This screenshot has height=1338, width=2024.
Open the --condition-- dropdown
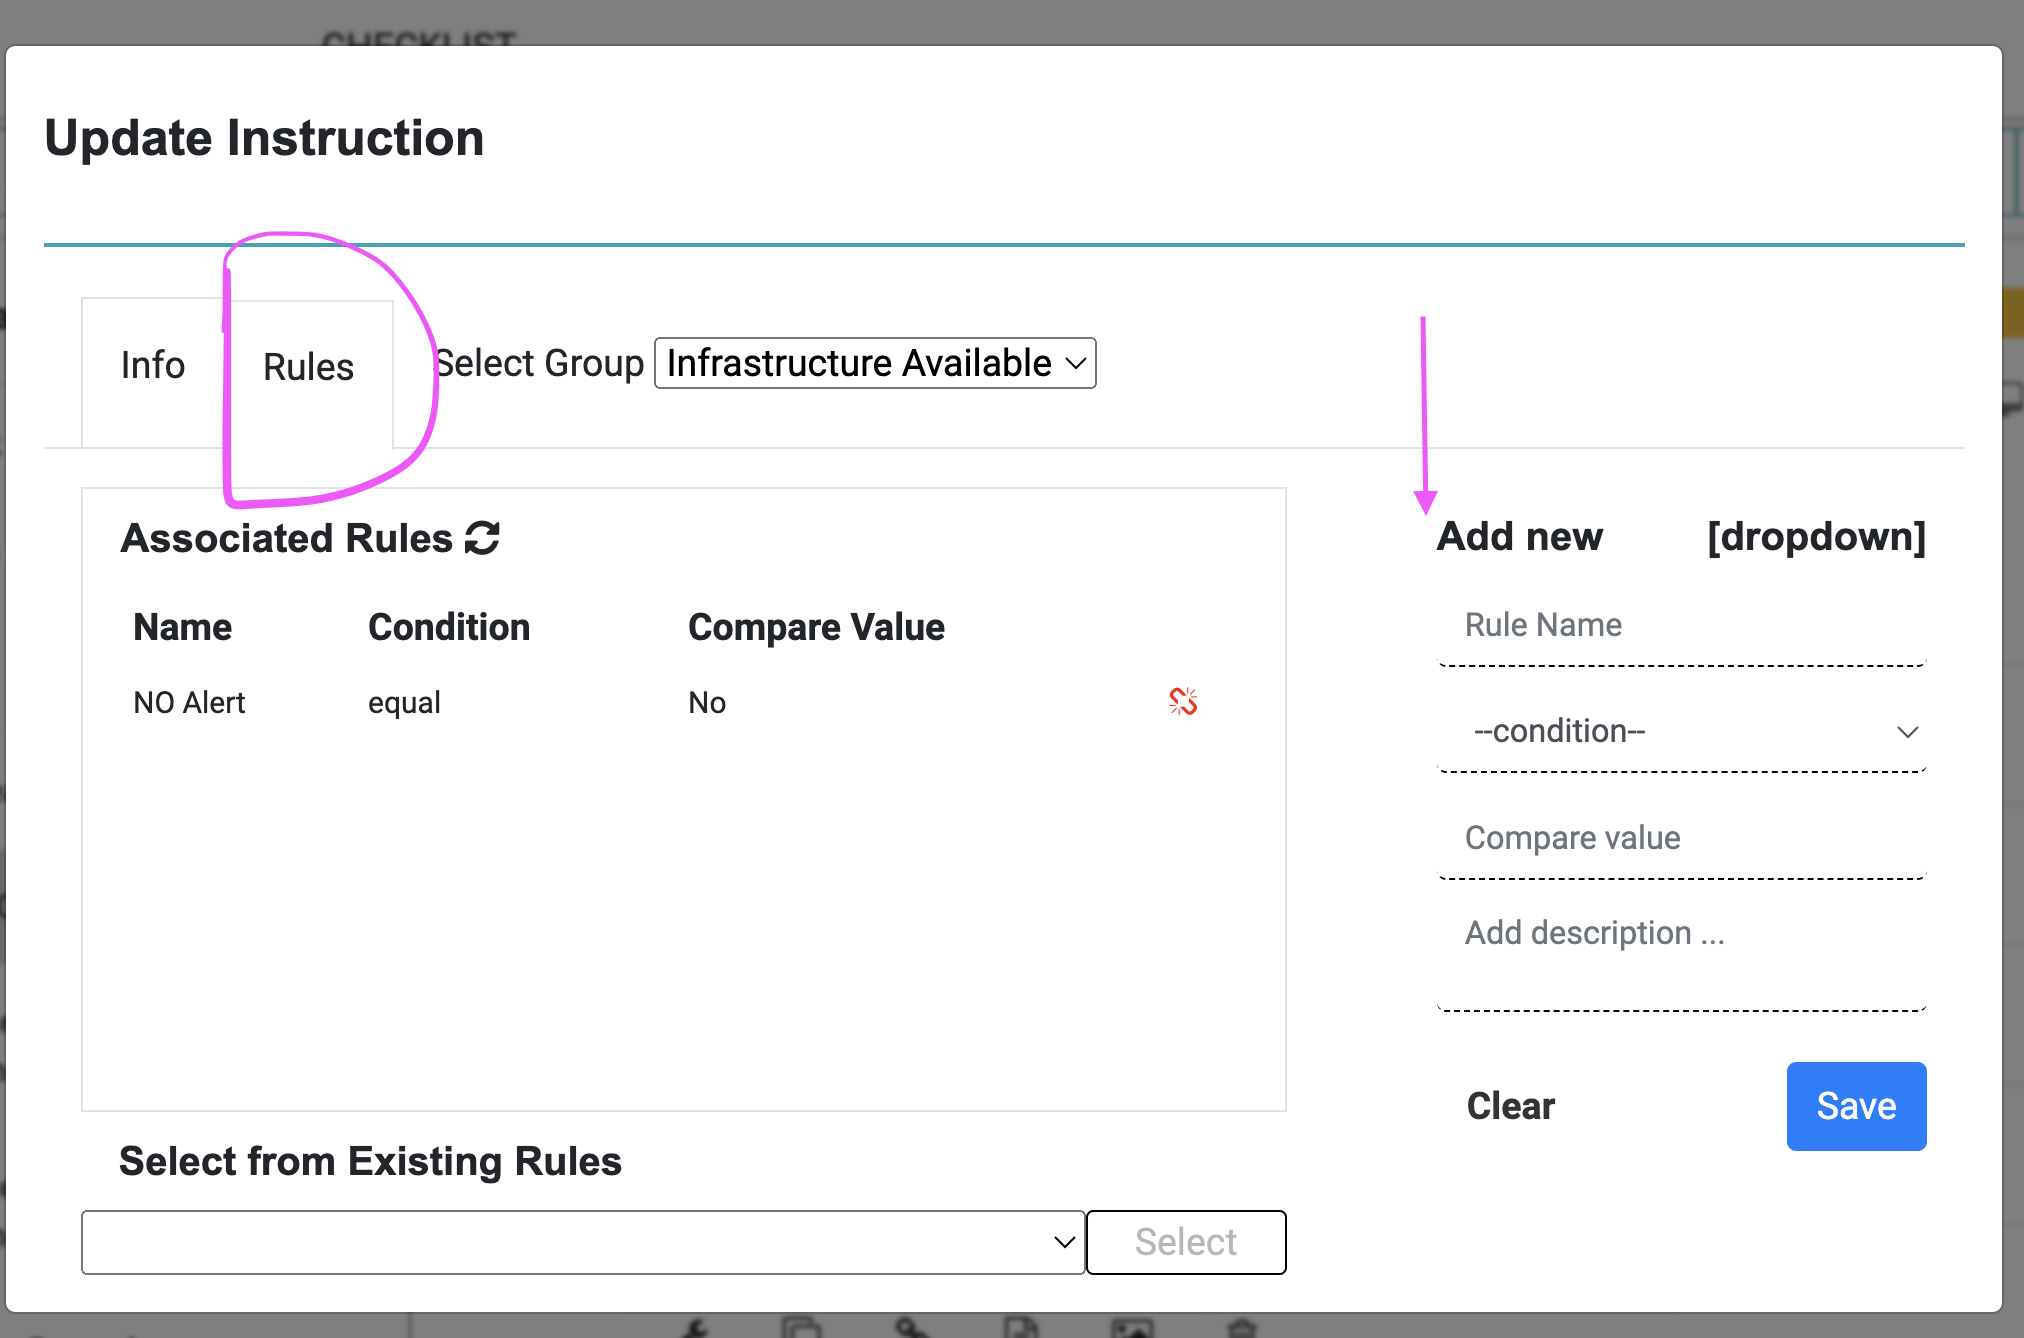tap(1682, 731)
